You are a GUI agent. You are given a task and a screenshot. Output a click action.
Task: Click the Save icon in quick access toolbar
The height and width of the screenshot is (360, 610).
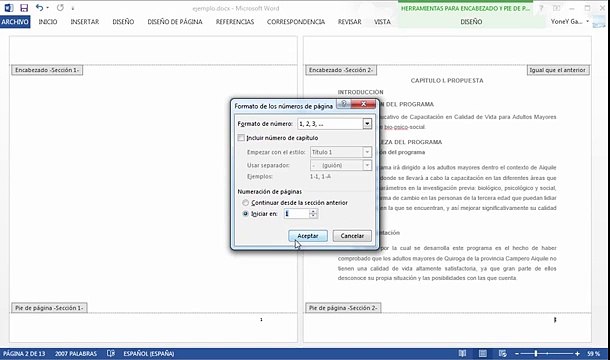24,8
